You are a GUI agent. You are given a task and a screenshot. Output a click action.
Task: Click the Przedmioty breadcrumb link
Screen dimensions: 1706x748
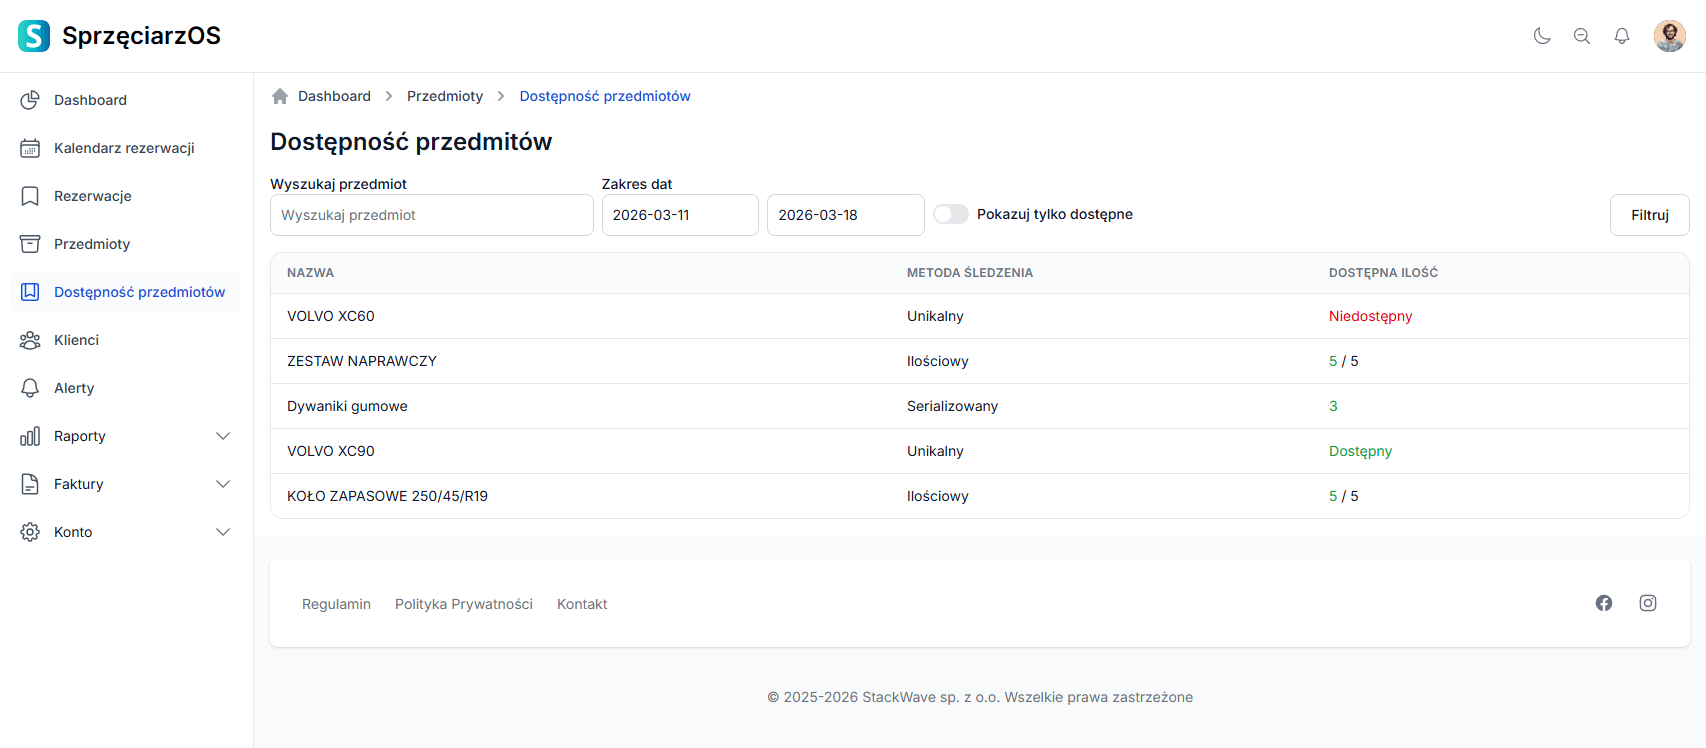(445, 96)
